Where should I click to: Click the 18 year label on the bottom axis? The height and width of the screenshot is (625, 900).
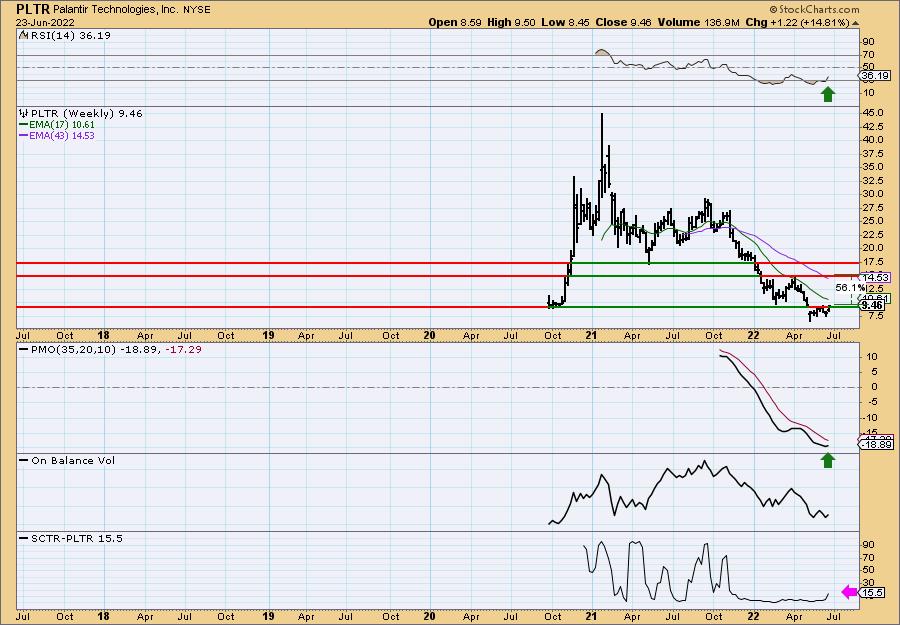pyautogui.click(x=104, y=616)
